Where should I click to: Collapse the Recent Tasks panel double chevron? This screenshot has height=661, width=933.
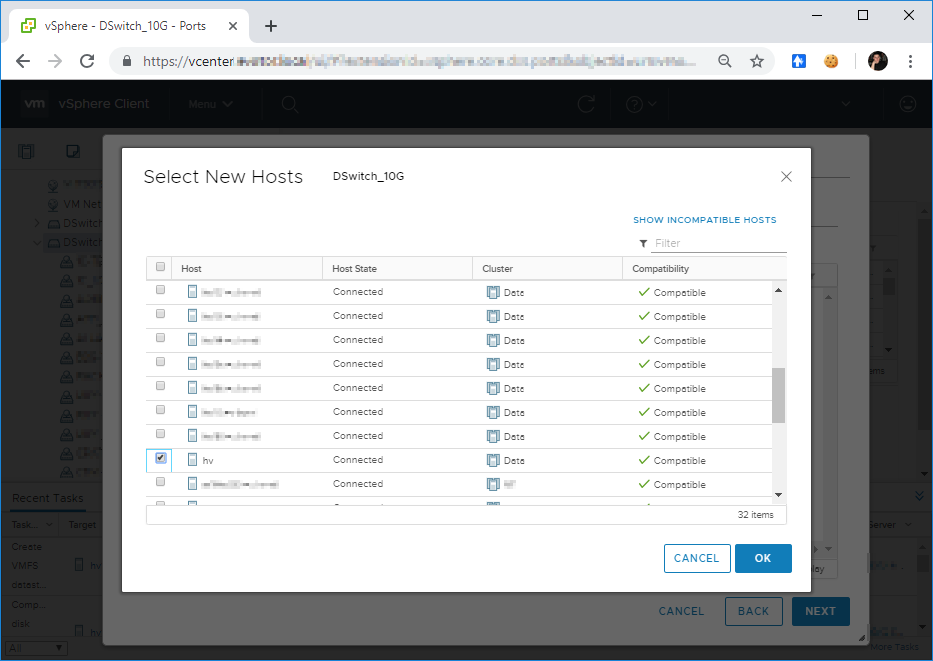pos(919,495)
